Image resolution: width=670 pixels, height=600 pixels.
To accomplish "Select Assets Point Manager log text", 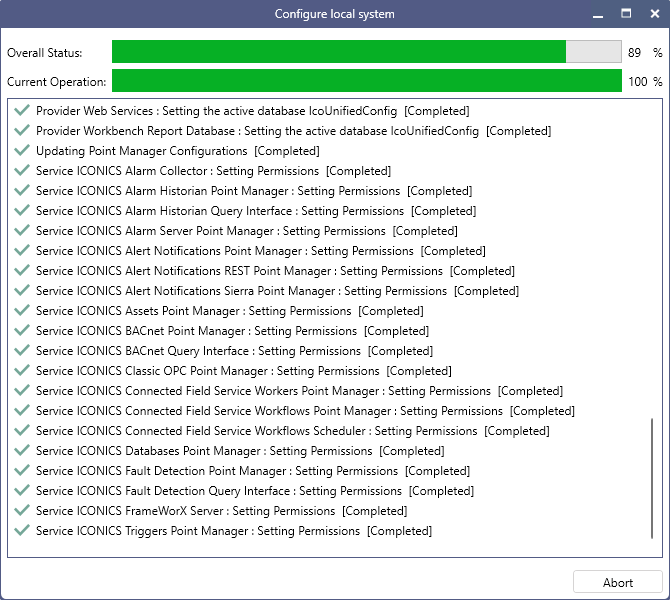I will click(229, 311).
